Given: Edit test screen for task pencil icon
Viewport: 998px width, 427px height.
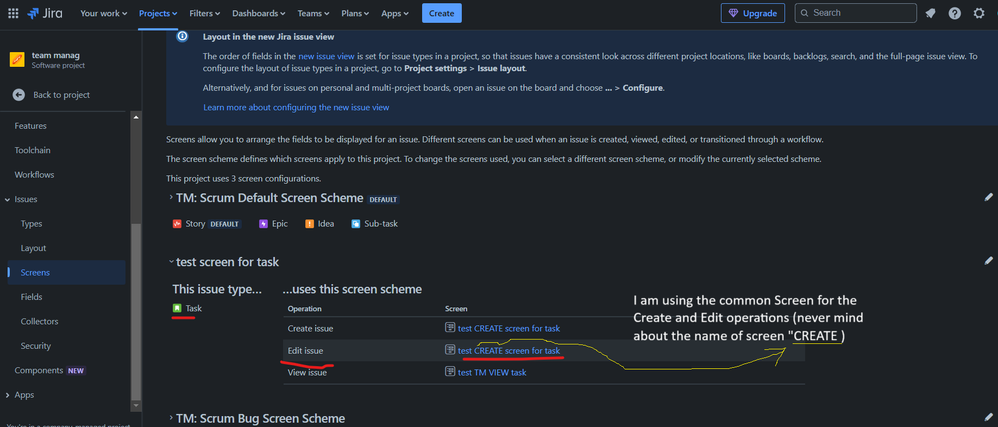Looking at the screenshot, I should pyautogui.click(x=988, y=260).
